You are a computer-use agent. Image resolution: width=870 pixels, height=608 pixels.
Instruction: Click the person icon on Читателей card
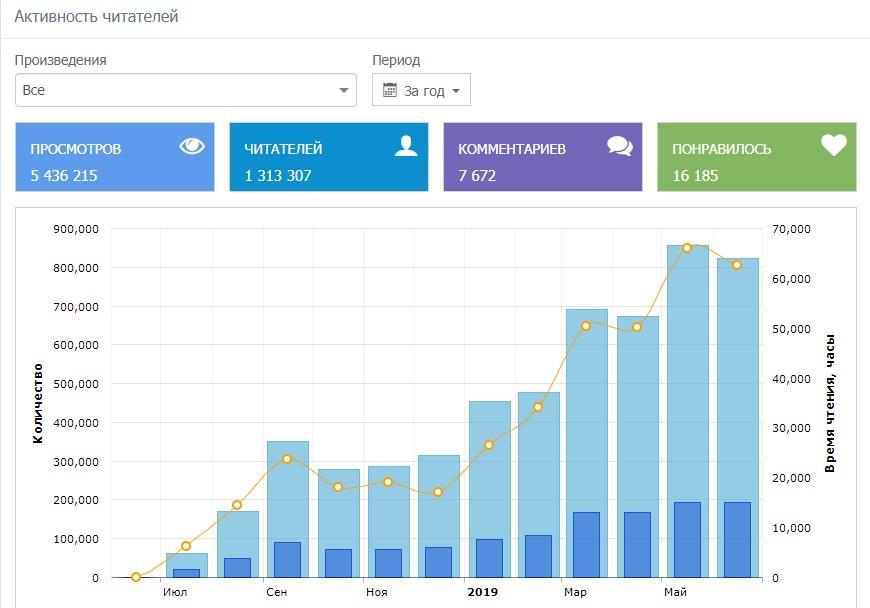tap(405, 146)
